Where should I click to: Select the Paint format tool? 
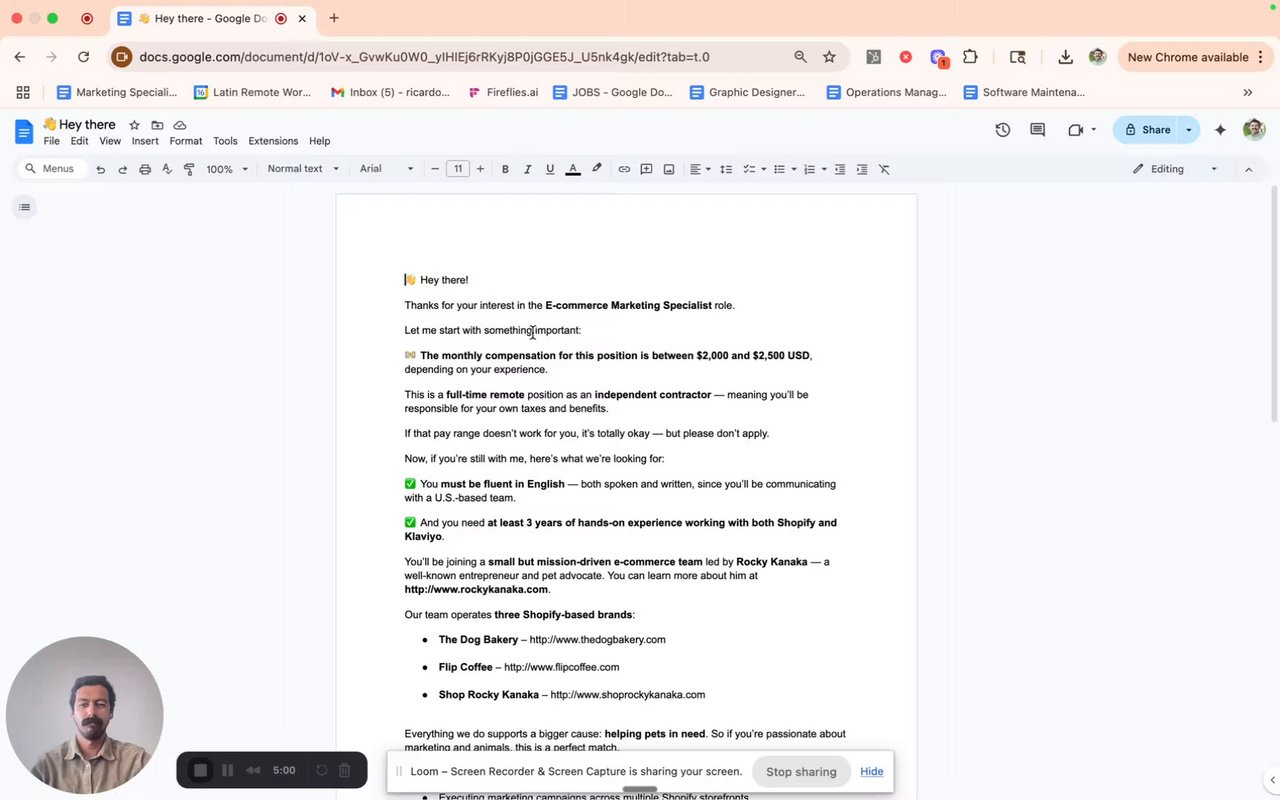[x=189, y=169]
